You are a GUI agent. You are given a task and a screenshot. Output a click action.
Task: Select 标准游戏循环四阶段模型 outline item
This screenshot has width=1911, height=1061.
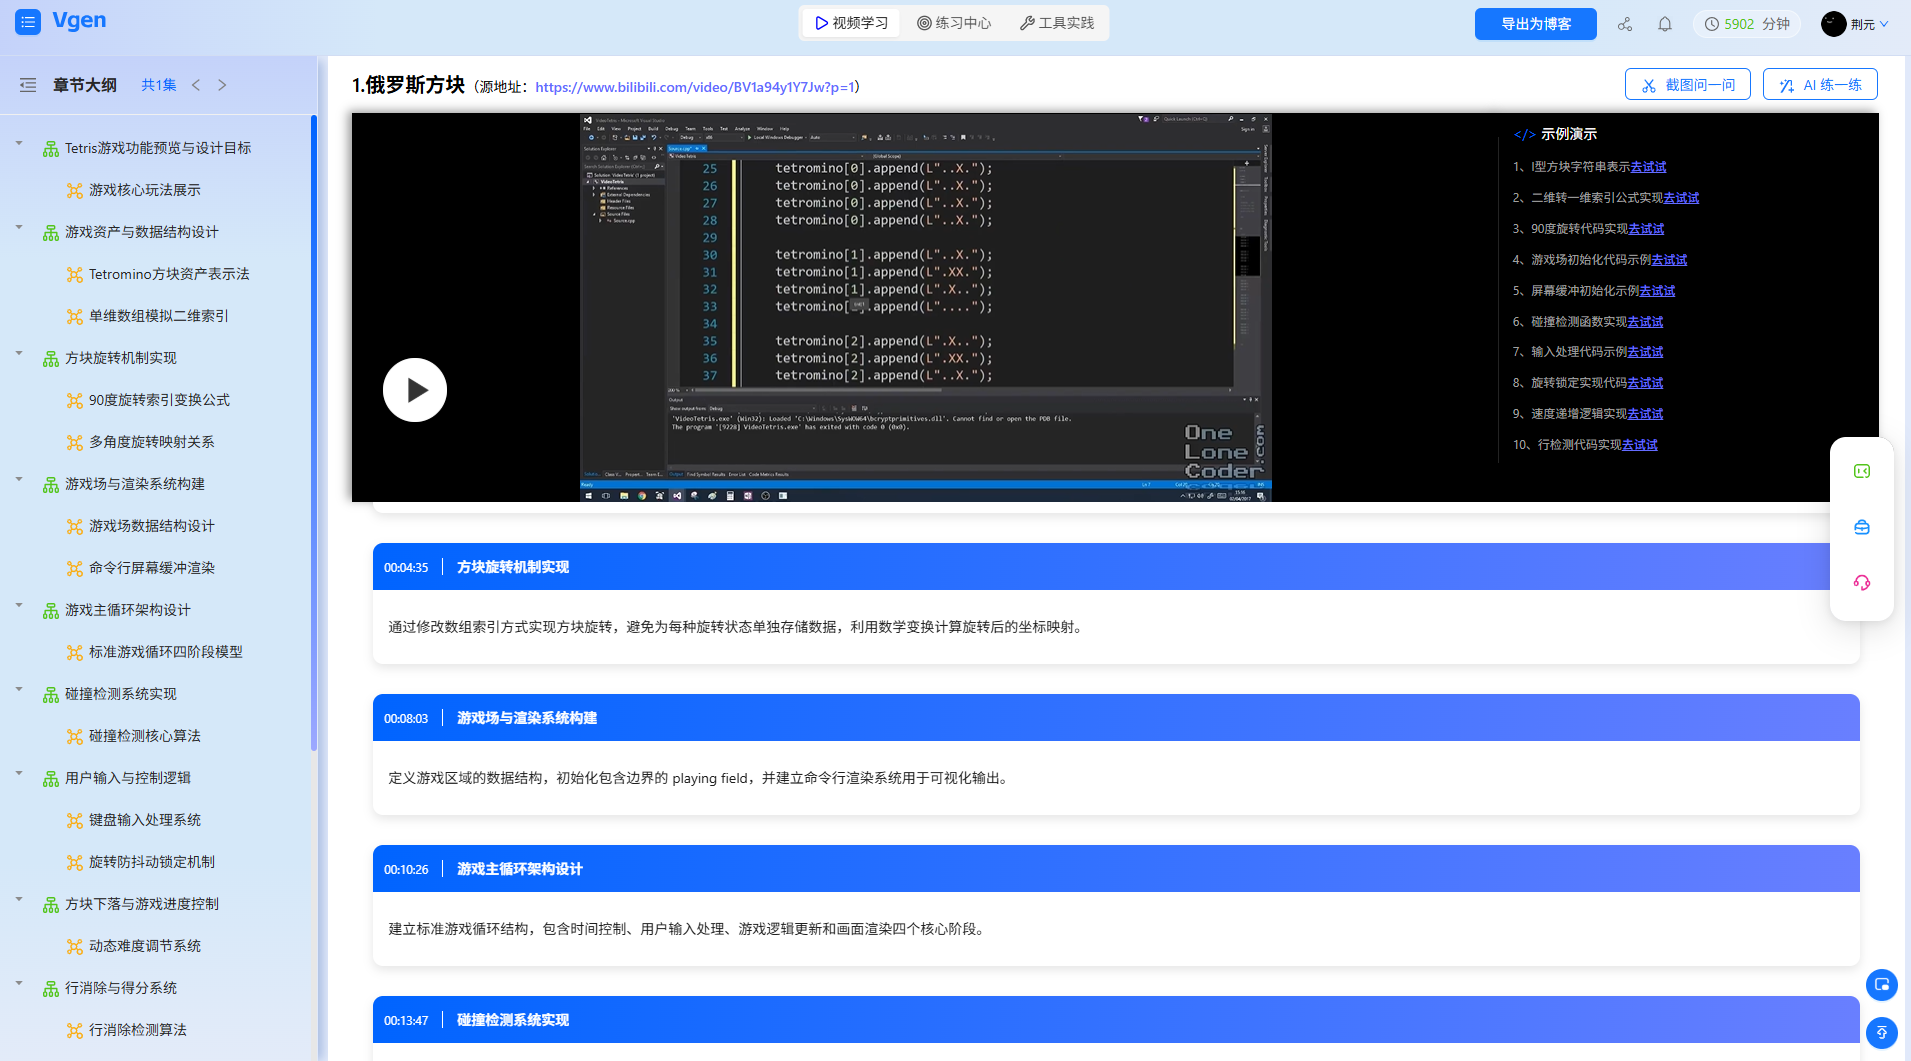(166, 652)
